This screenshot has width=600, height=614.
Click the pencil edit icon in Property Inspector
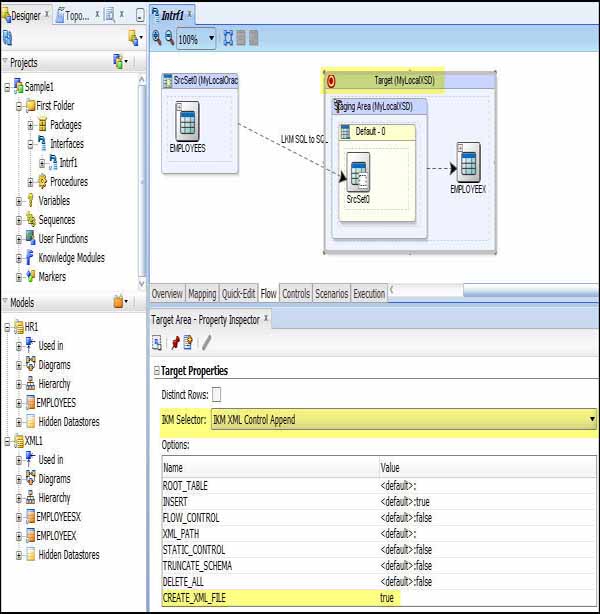pos(207,343)
